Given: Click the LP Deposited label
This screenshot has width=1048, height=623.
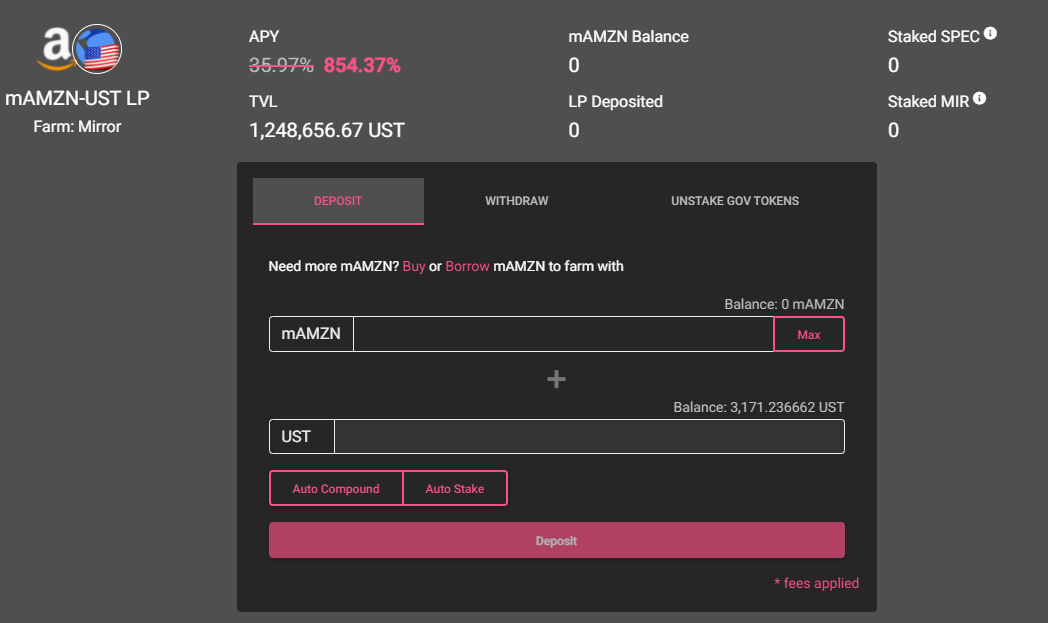Looking at the screenshot, I should point(616,102).
